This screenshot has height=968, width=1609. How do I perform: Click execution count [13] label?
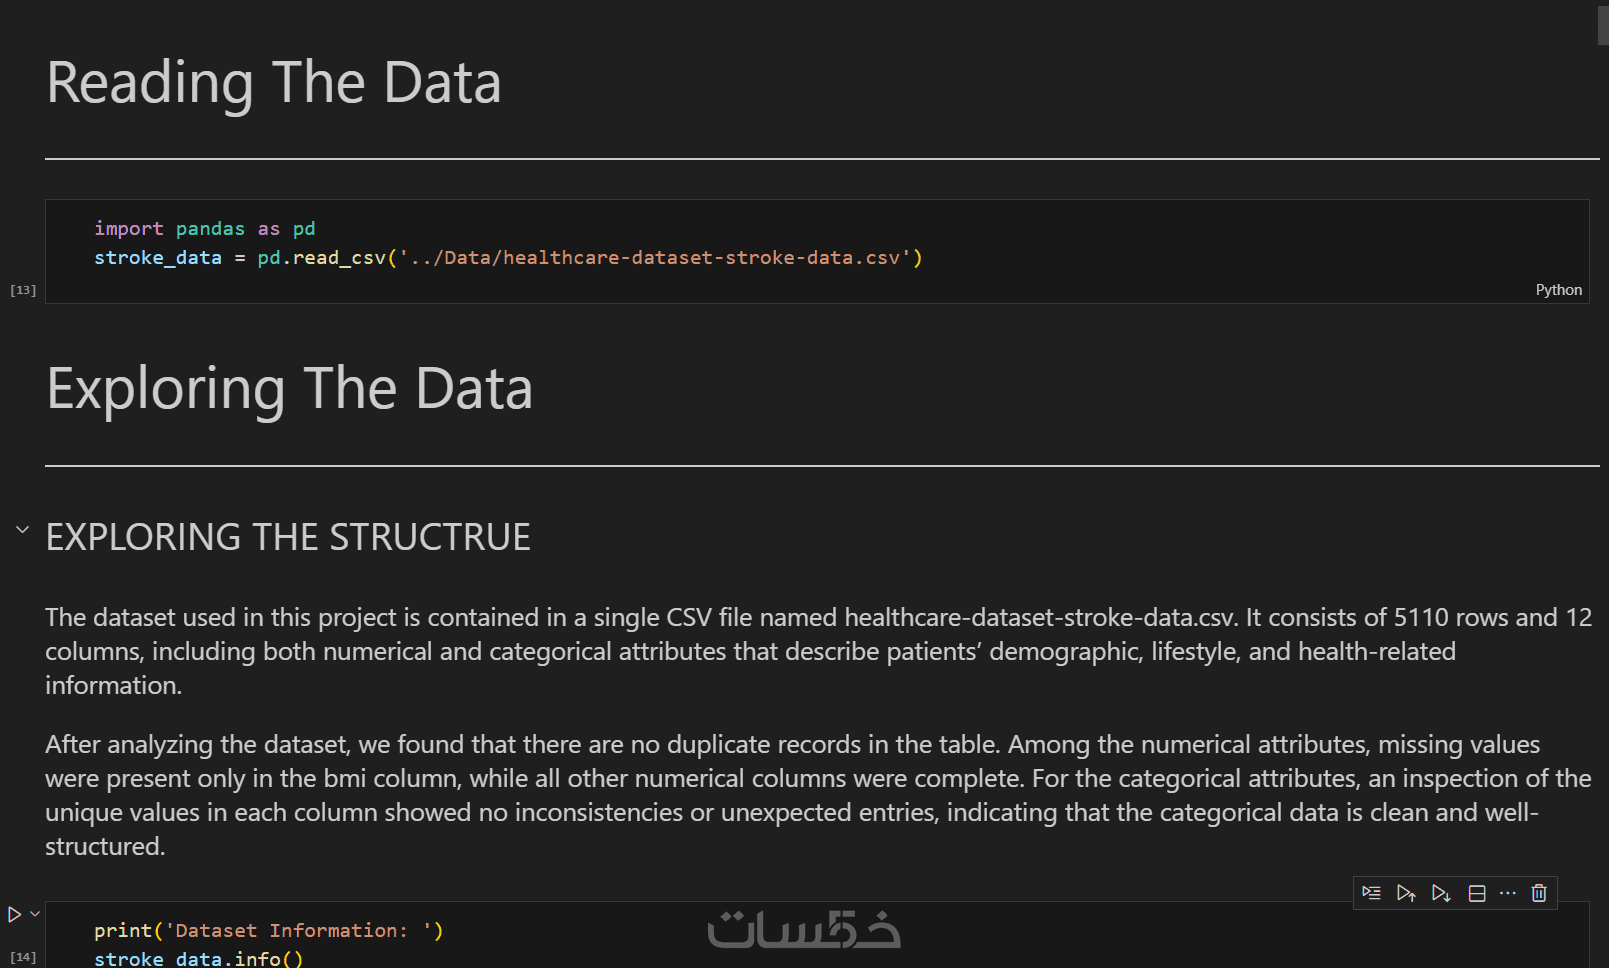23,290
